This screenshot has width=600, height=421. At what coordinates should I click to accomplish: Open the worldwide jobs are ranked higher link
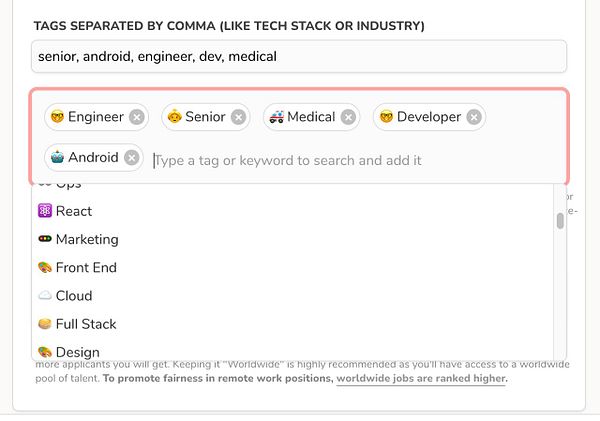[x=421, y=379]
